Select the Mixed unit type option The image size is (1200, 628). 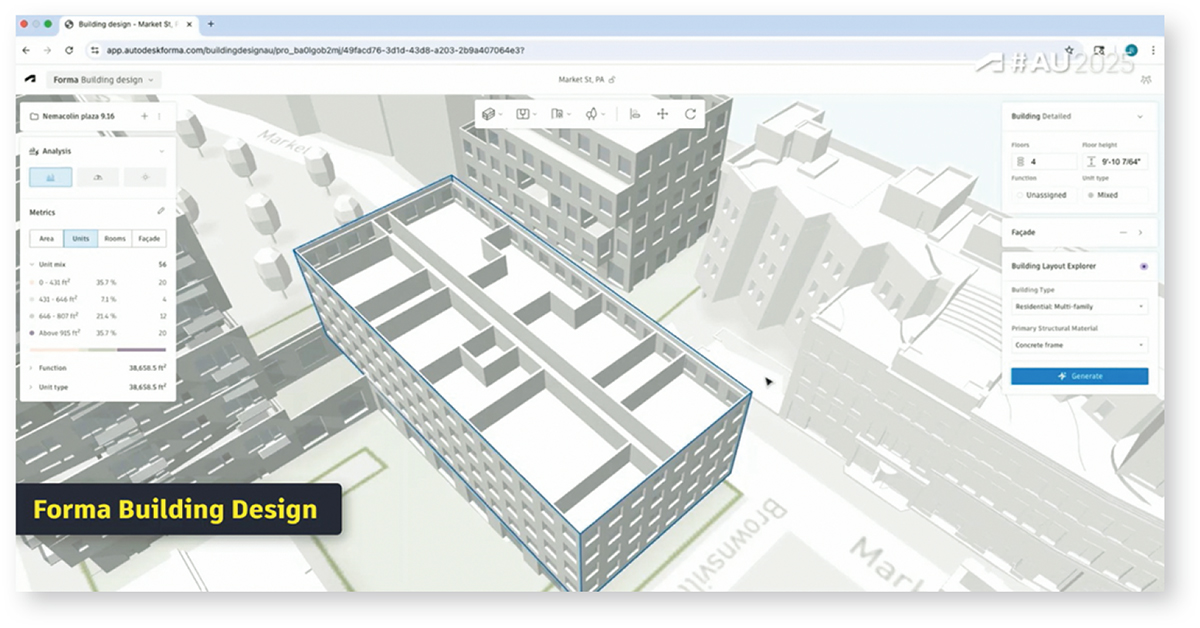point(1114,195)
